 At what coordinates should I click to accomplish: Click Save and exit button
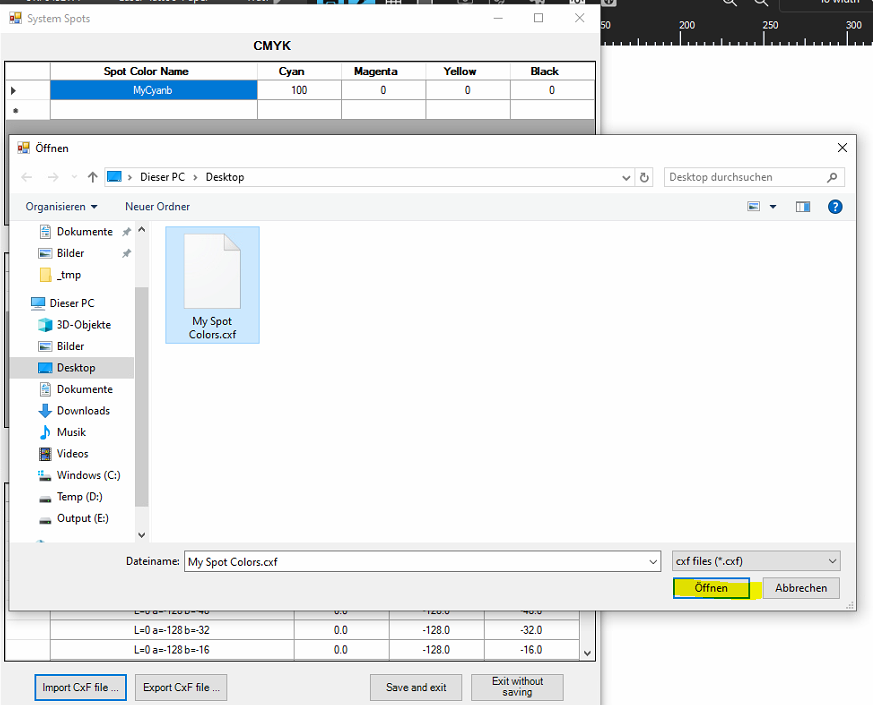416,688
